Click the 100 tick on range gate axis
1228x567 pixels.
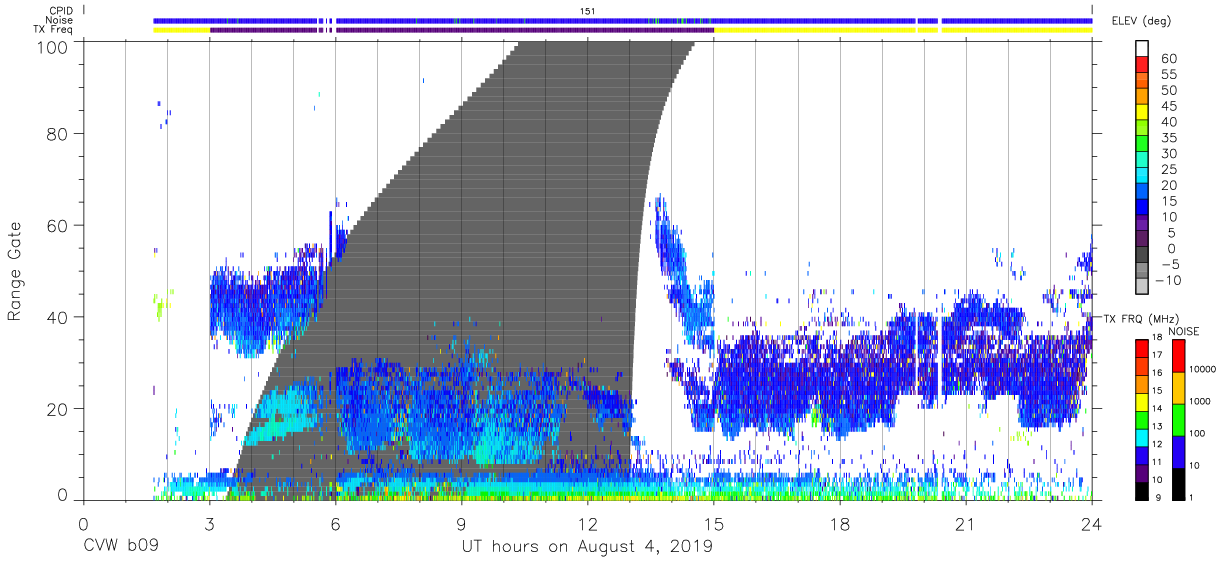tap(51, 47)
